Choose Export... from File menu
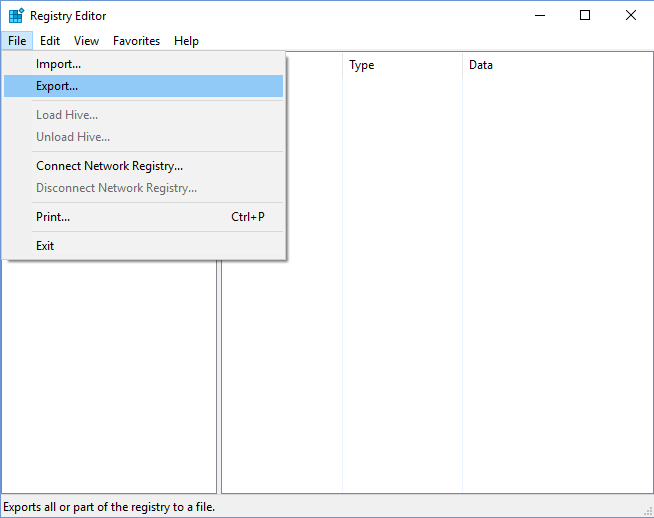654x518 pixels. [x=143, y=86]
